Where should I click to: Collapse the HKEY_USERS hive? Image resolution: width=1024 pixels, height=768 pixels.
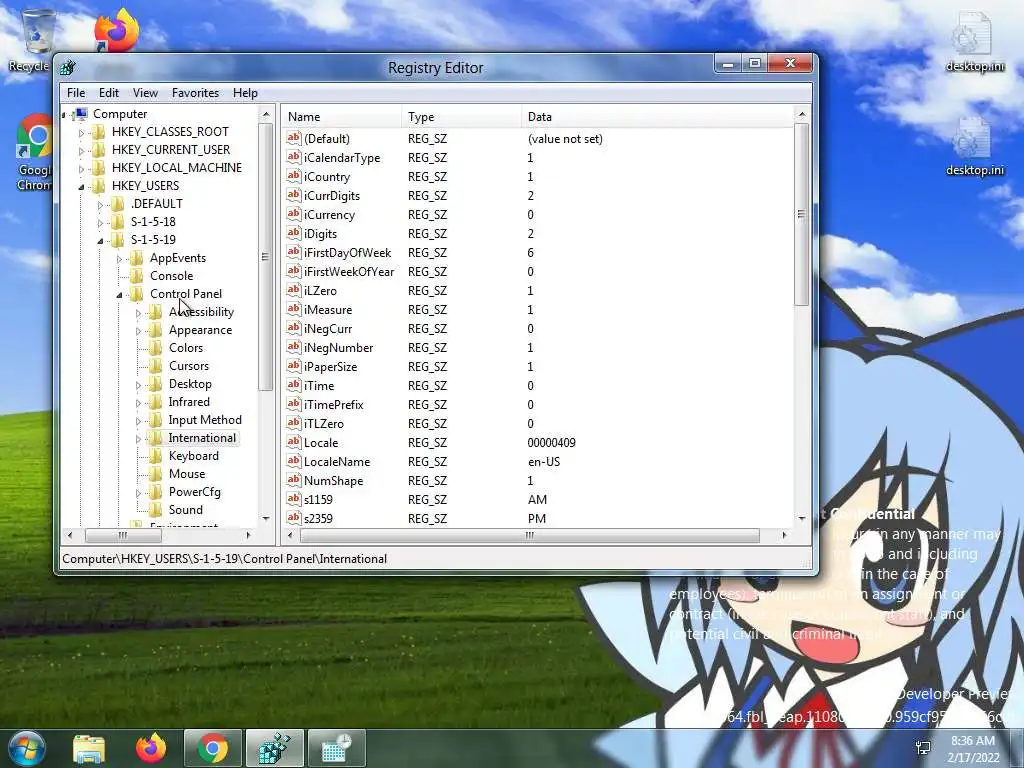tap(82, 187)
